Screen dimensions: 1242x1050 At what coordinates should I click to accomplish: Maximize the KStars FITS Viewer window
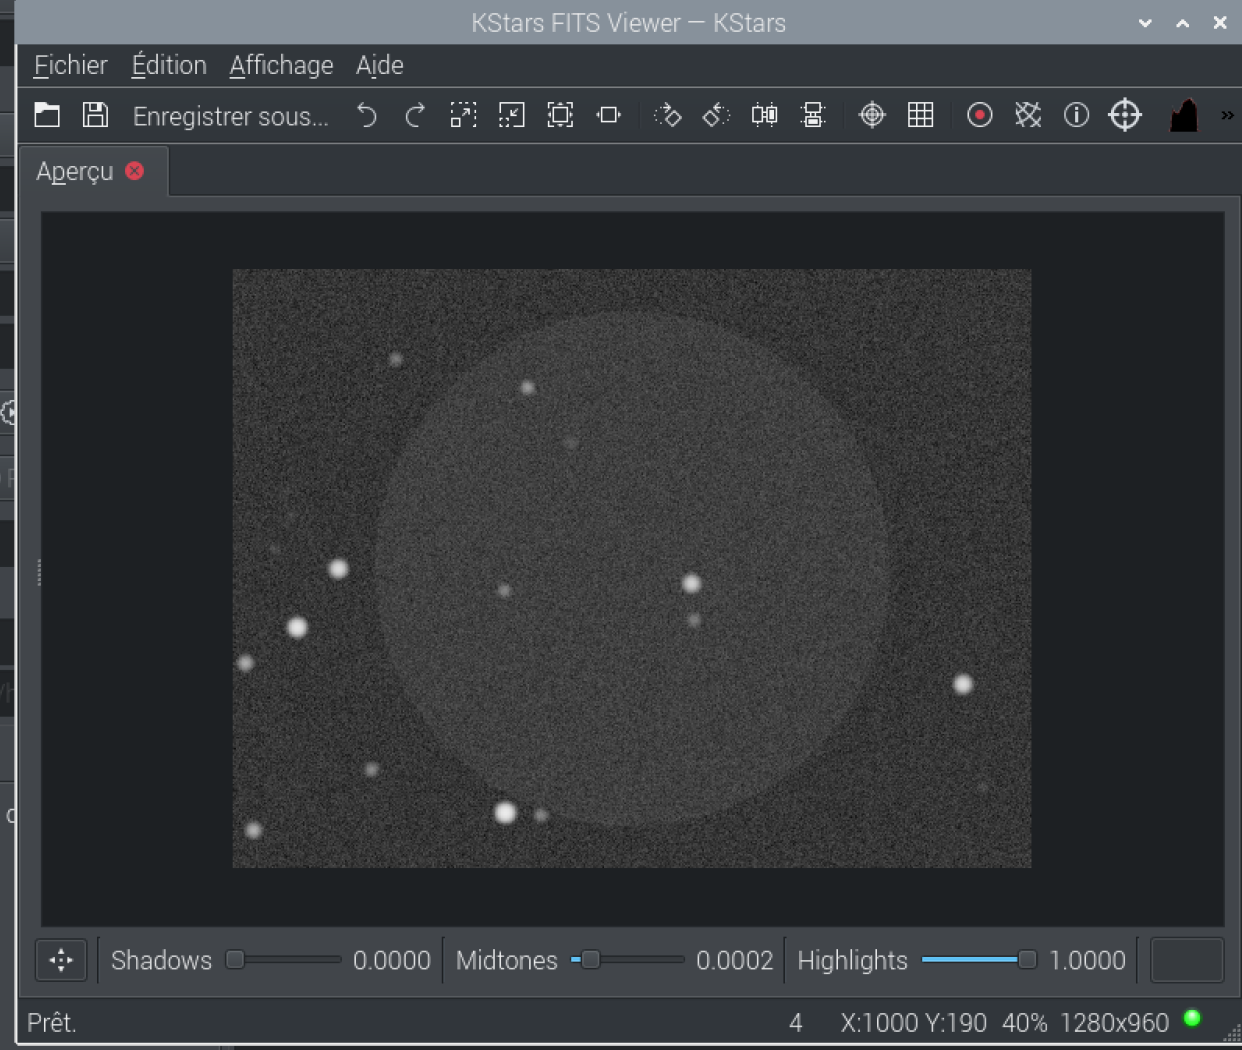(x=1183, y=23)
